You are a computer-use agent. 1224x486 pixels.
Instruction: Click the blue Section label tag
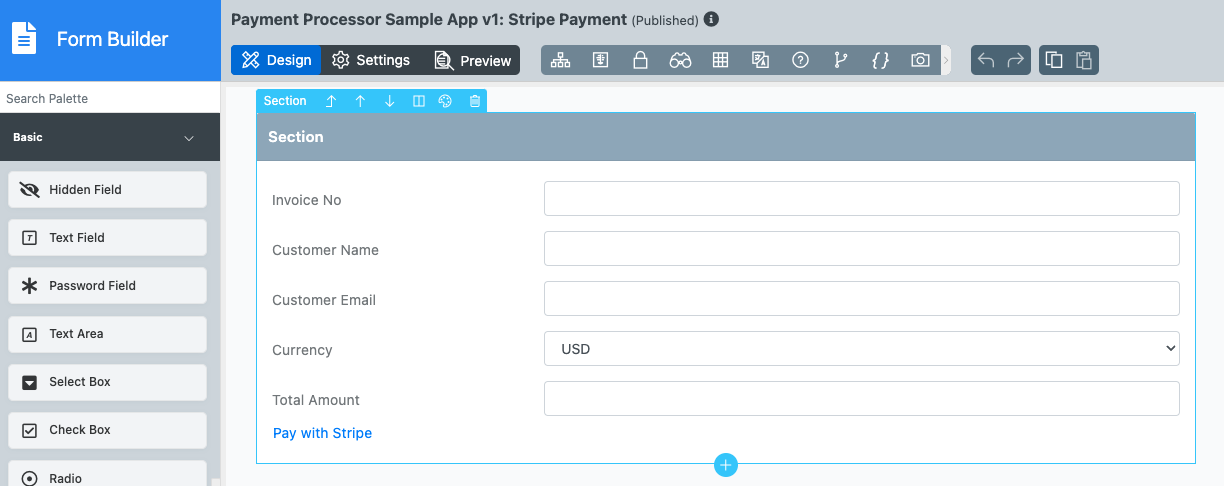tap(285, 101)
